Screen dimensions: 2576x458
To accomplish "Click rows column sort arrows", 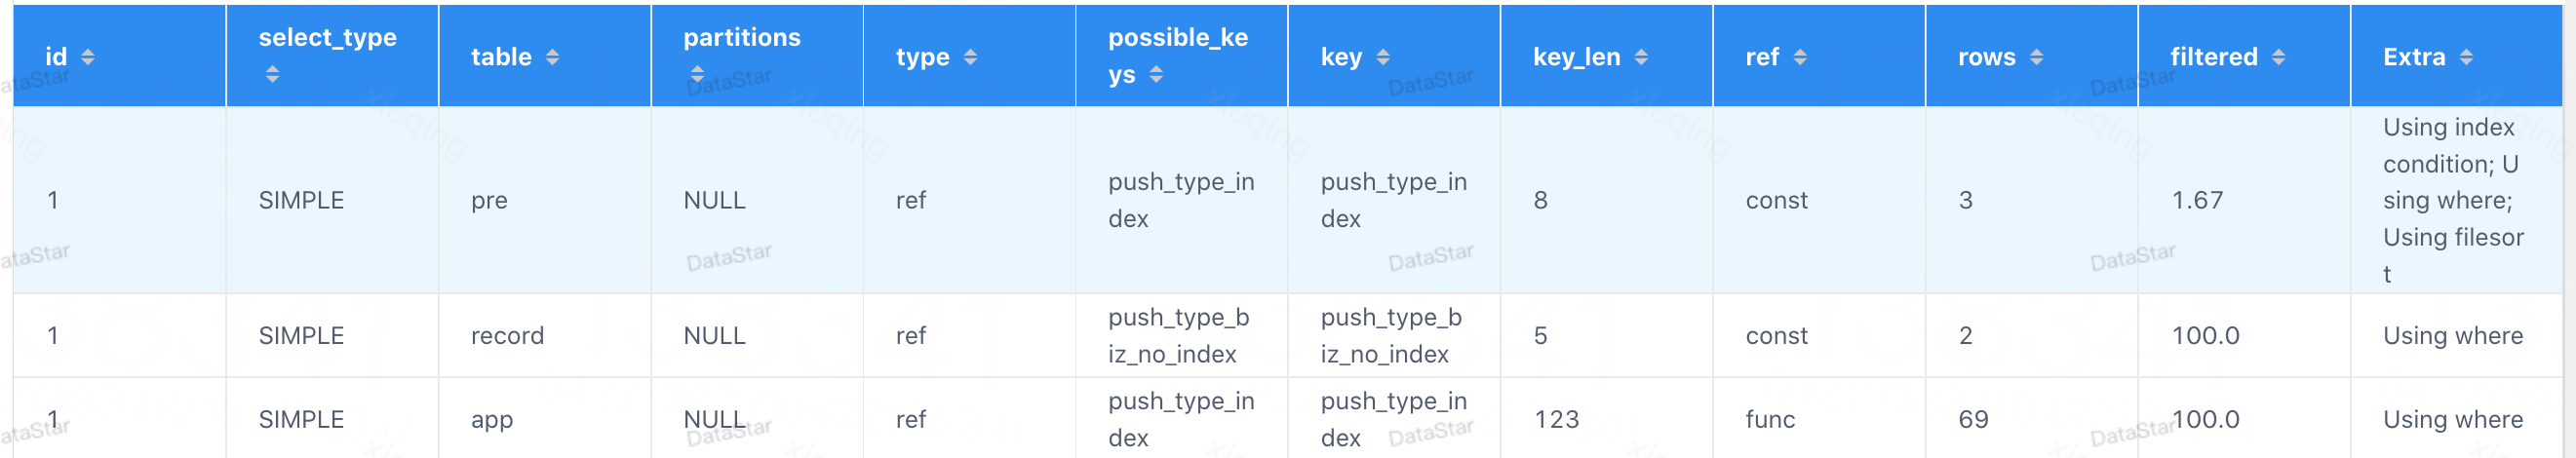I will (2037, 57).
